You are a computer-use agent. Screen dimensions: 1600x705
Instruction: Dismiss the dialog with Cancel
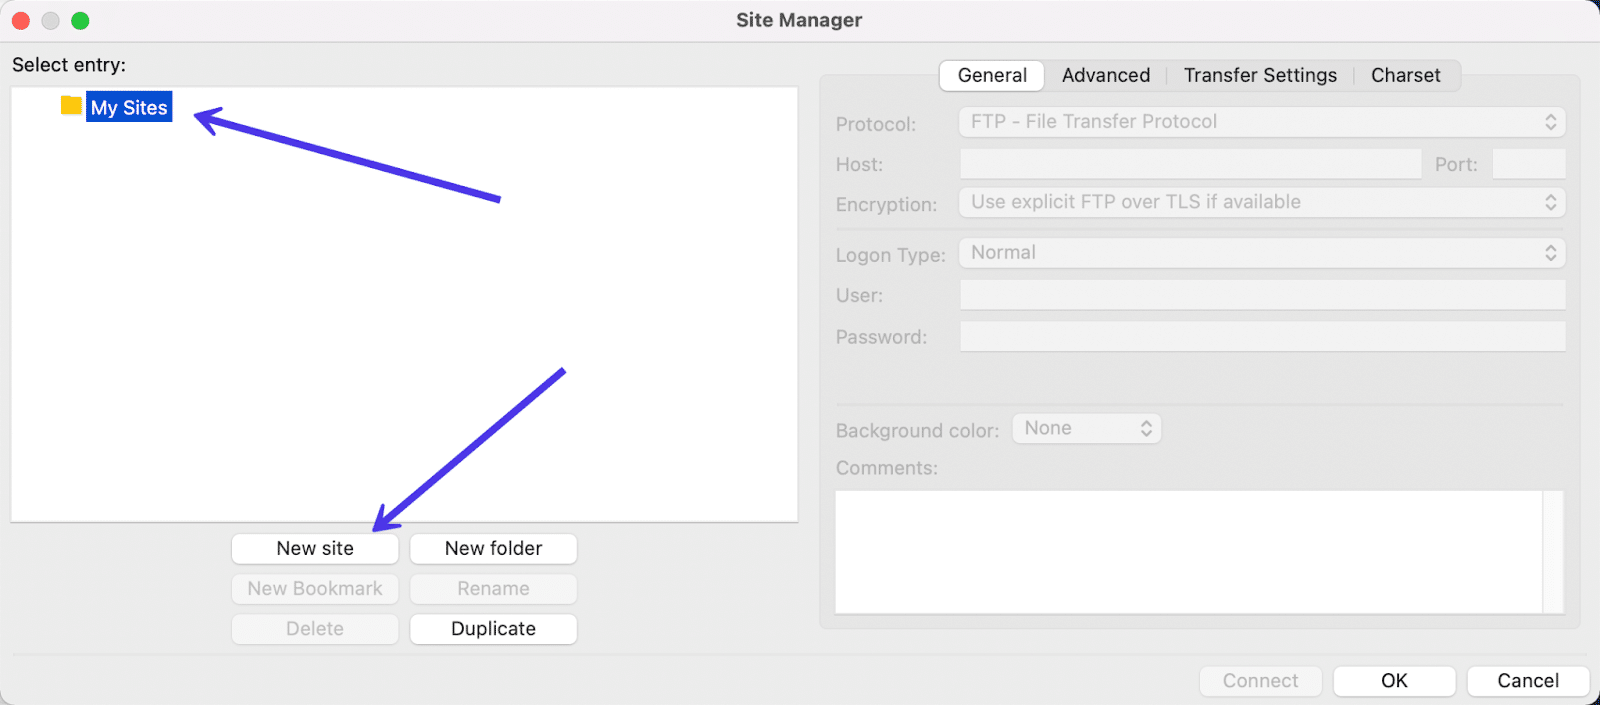pos(1528,680)
